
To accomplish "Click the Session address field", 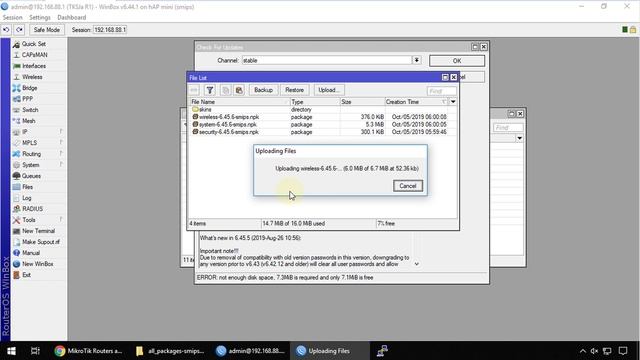I will click(110, 30).
